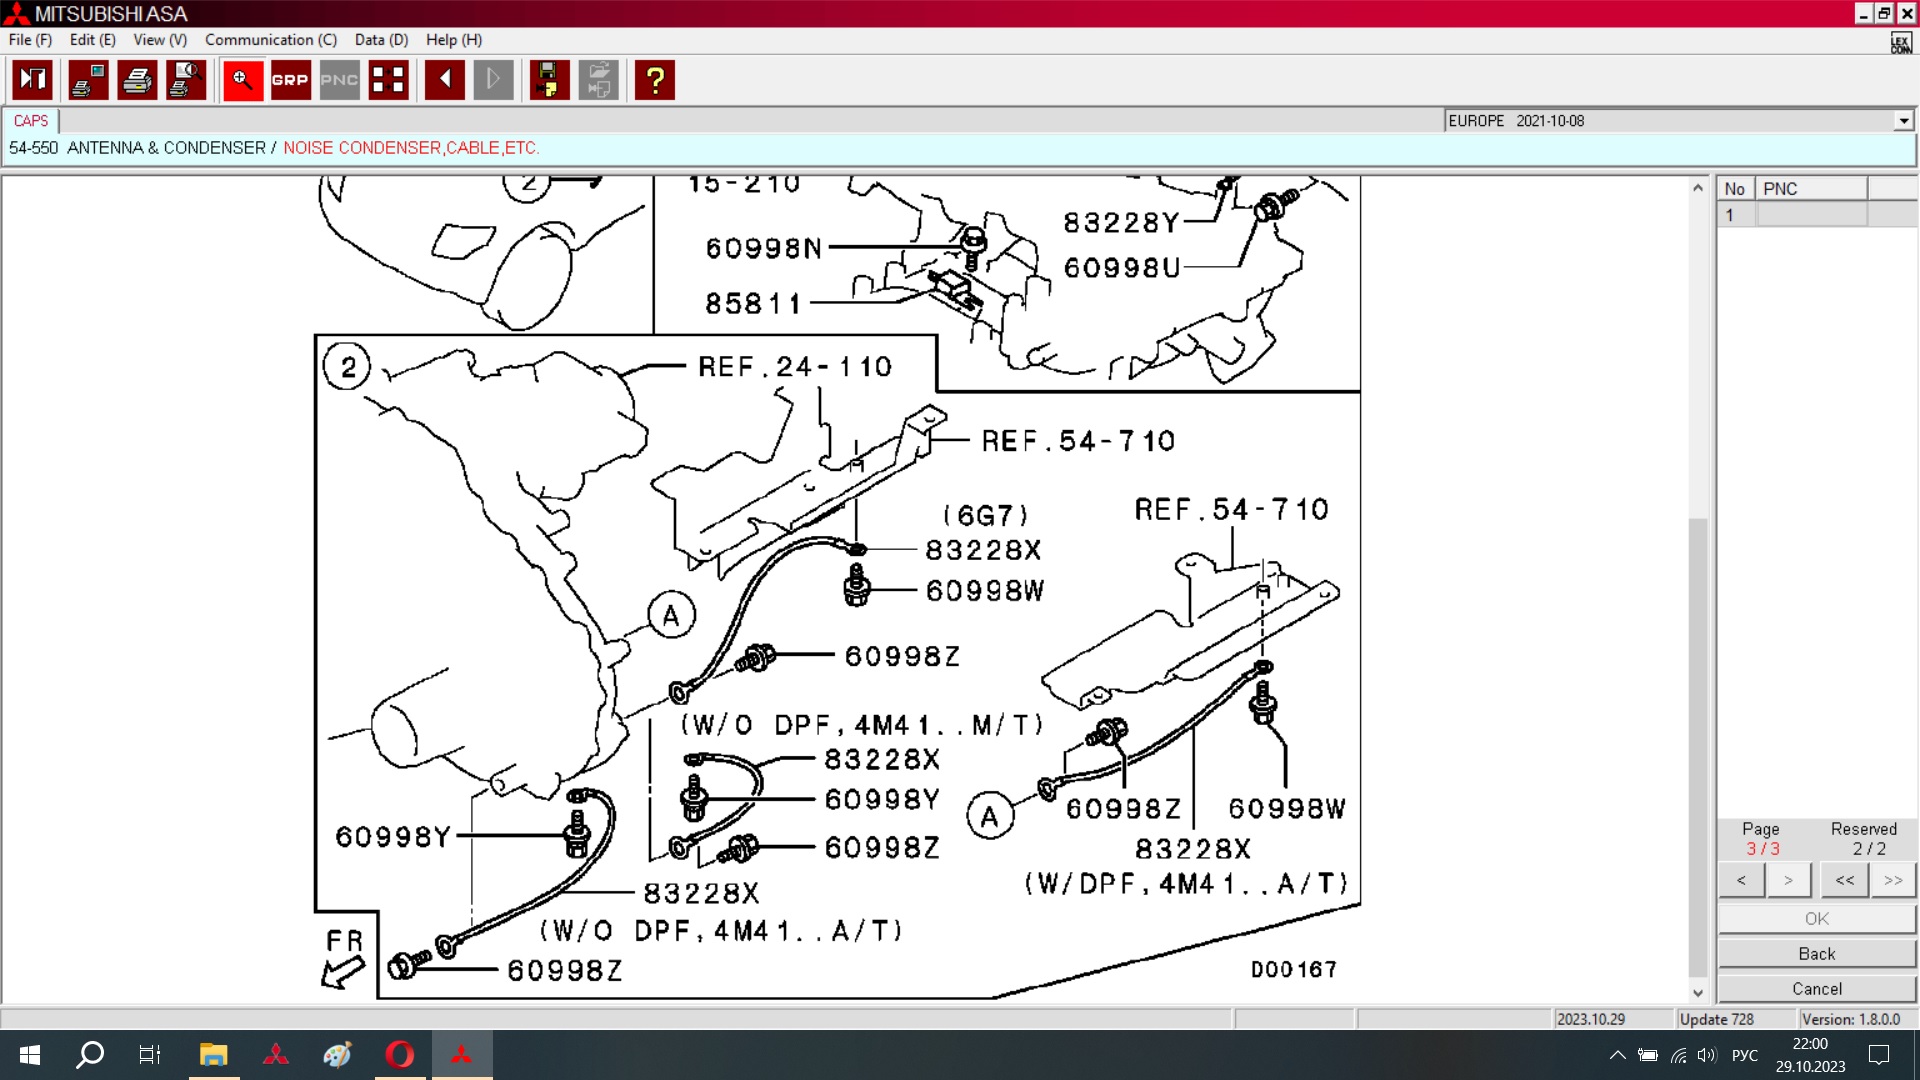
Task: Open help with the question mark icon
Action: (655, 80)
